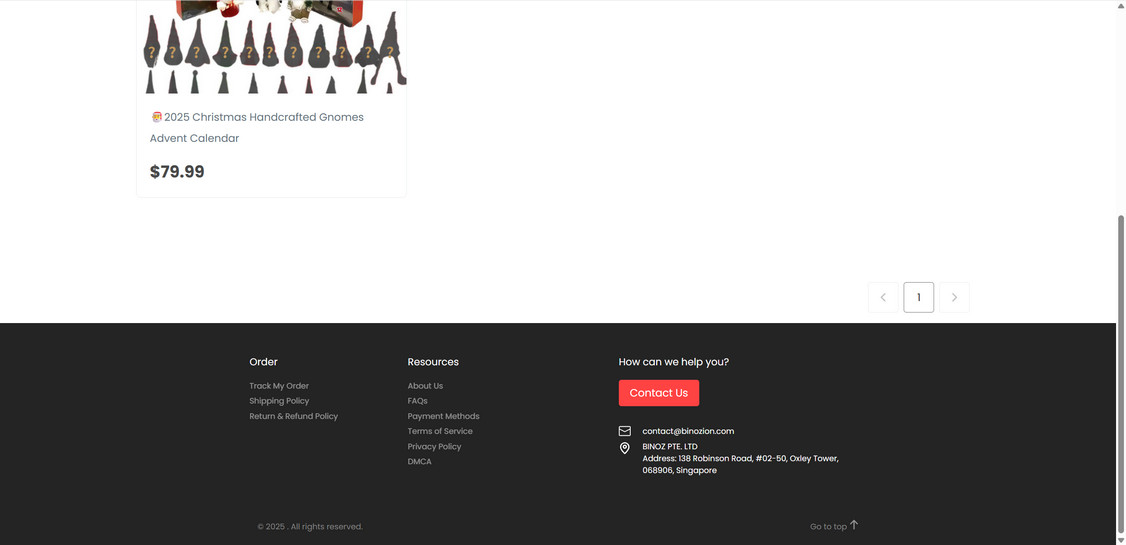Image resolution: width=1126 pixels, height=545 pixels.
Task: Click the 2025 All rights reserved text
Action: point(310,526)
